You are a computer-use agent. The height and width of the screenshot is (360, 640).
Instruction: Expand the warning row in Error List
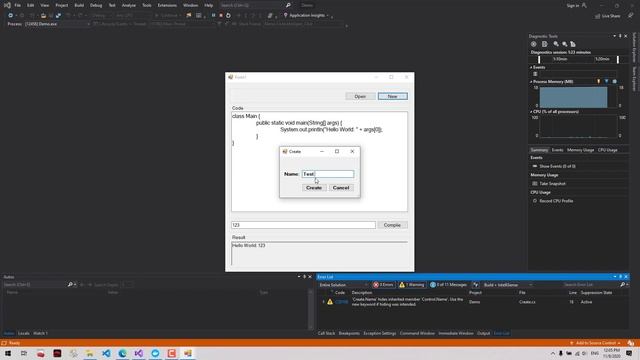click(323, 302)
